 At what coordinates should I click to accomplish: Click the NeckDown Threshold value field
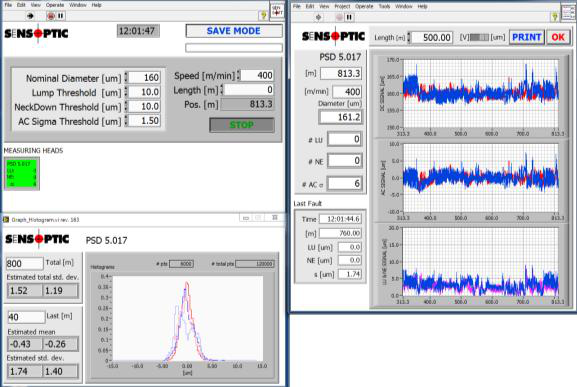coord(145,106)
